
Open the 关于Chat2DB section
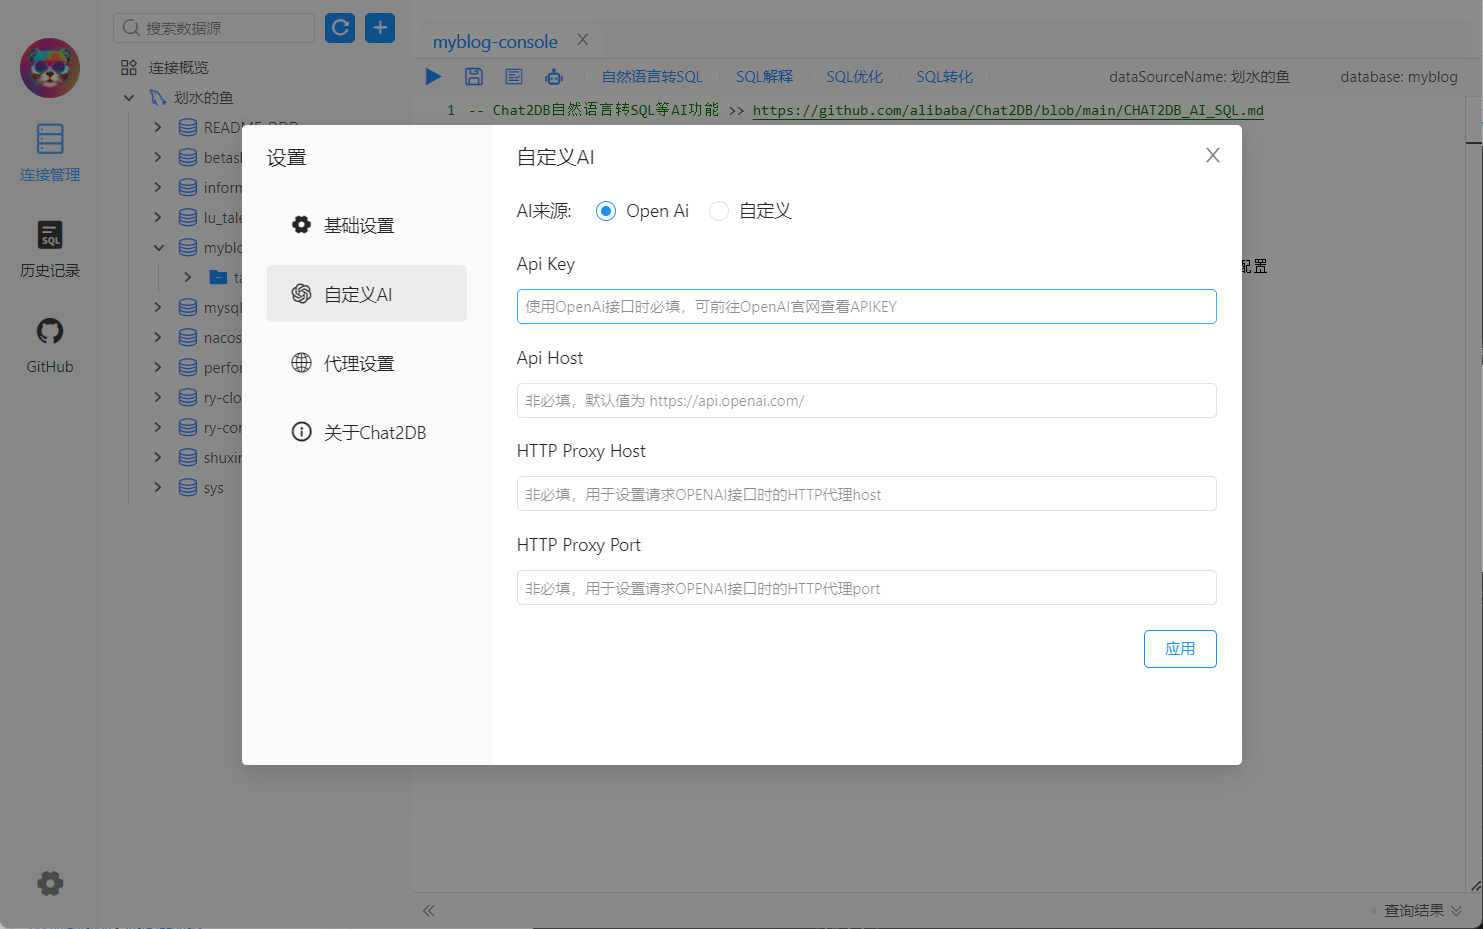click(367, 432)
